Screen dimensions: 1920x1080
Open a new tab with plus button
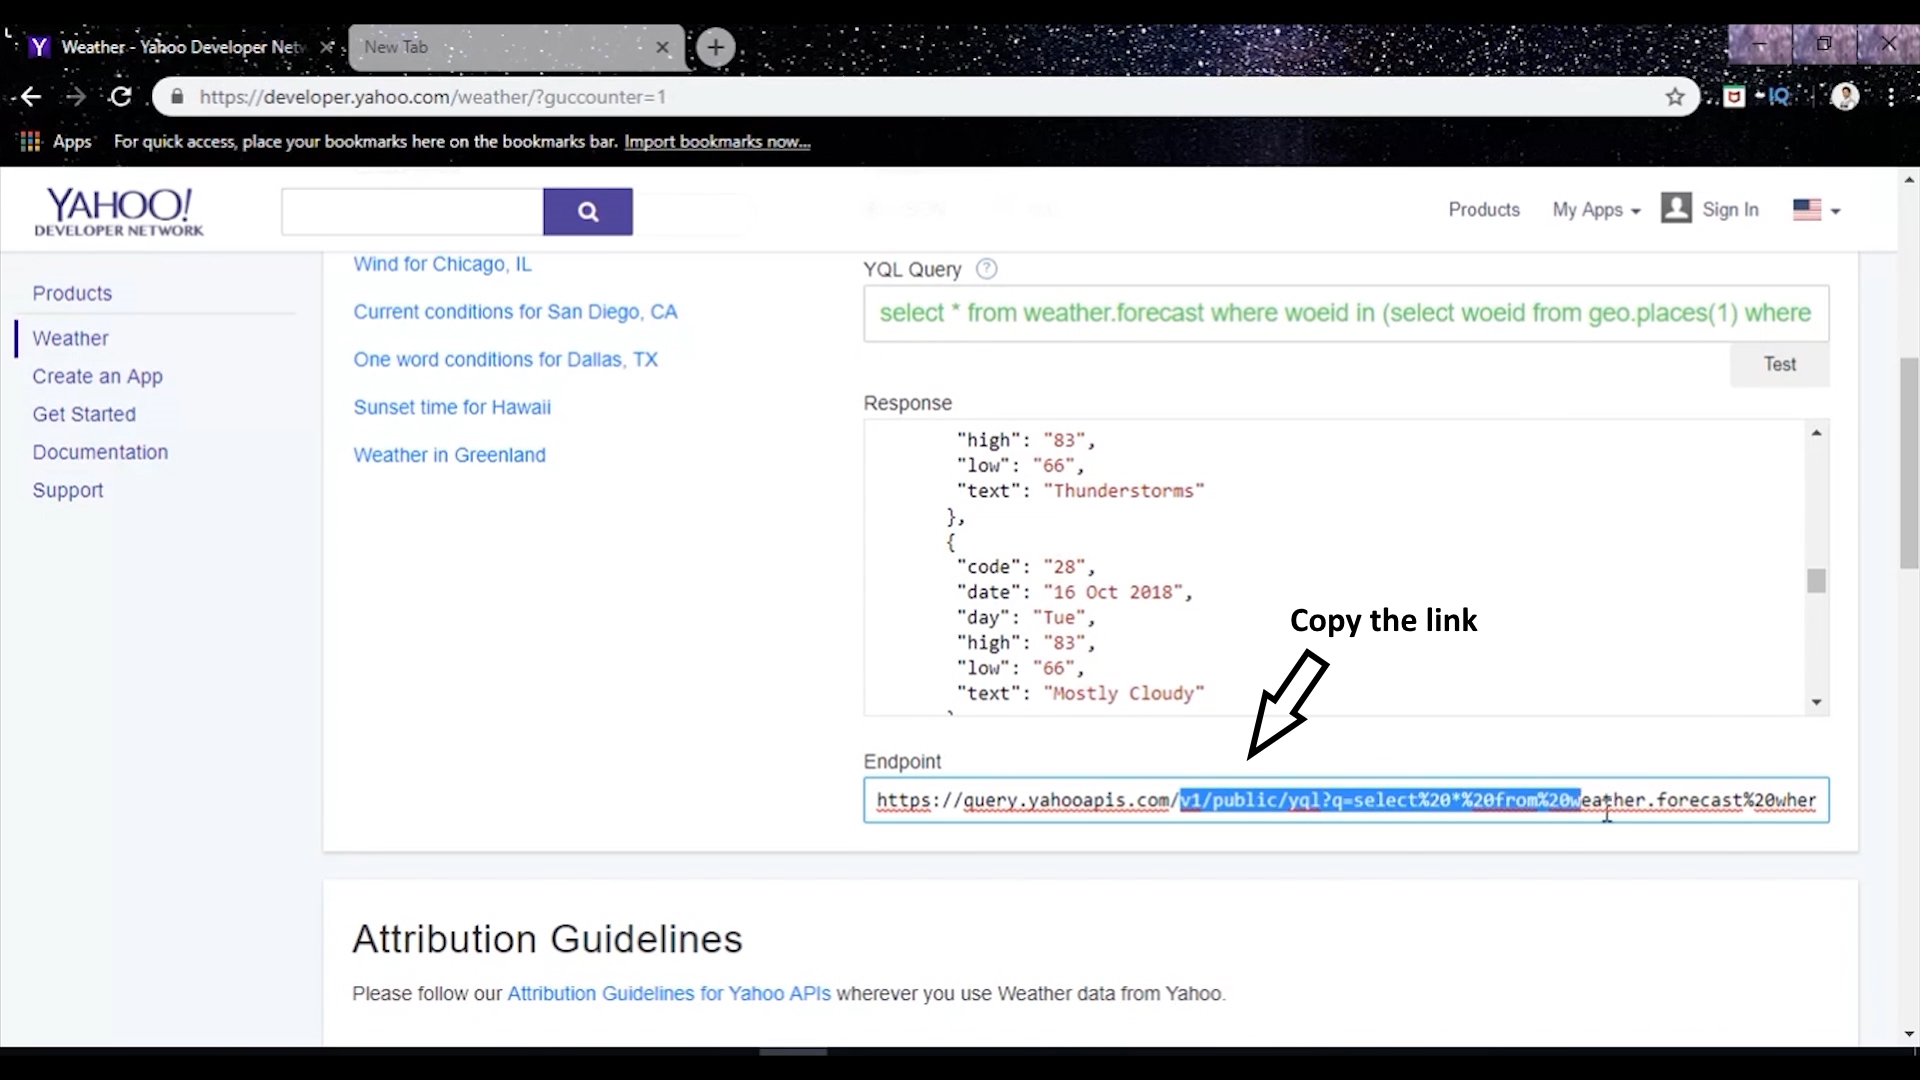715,47
